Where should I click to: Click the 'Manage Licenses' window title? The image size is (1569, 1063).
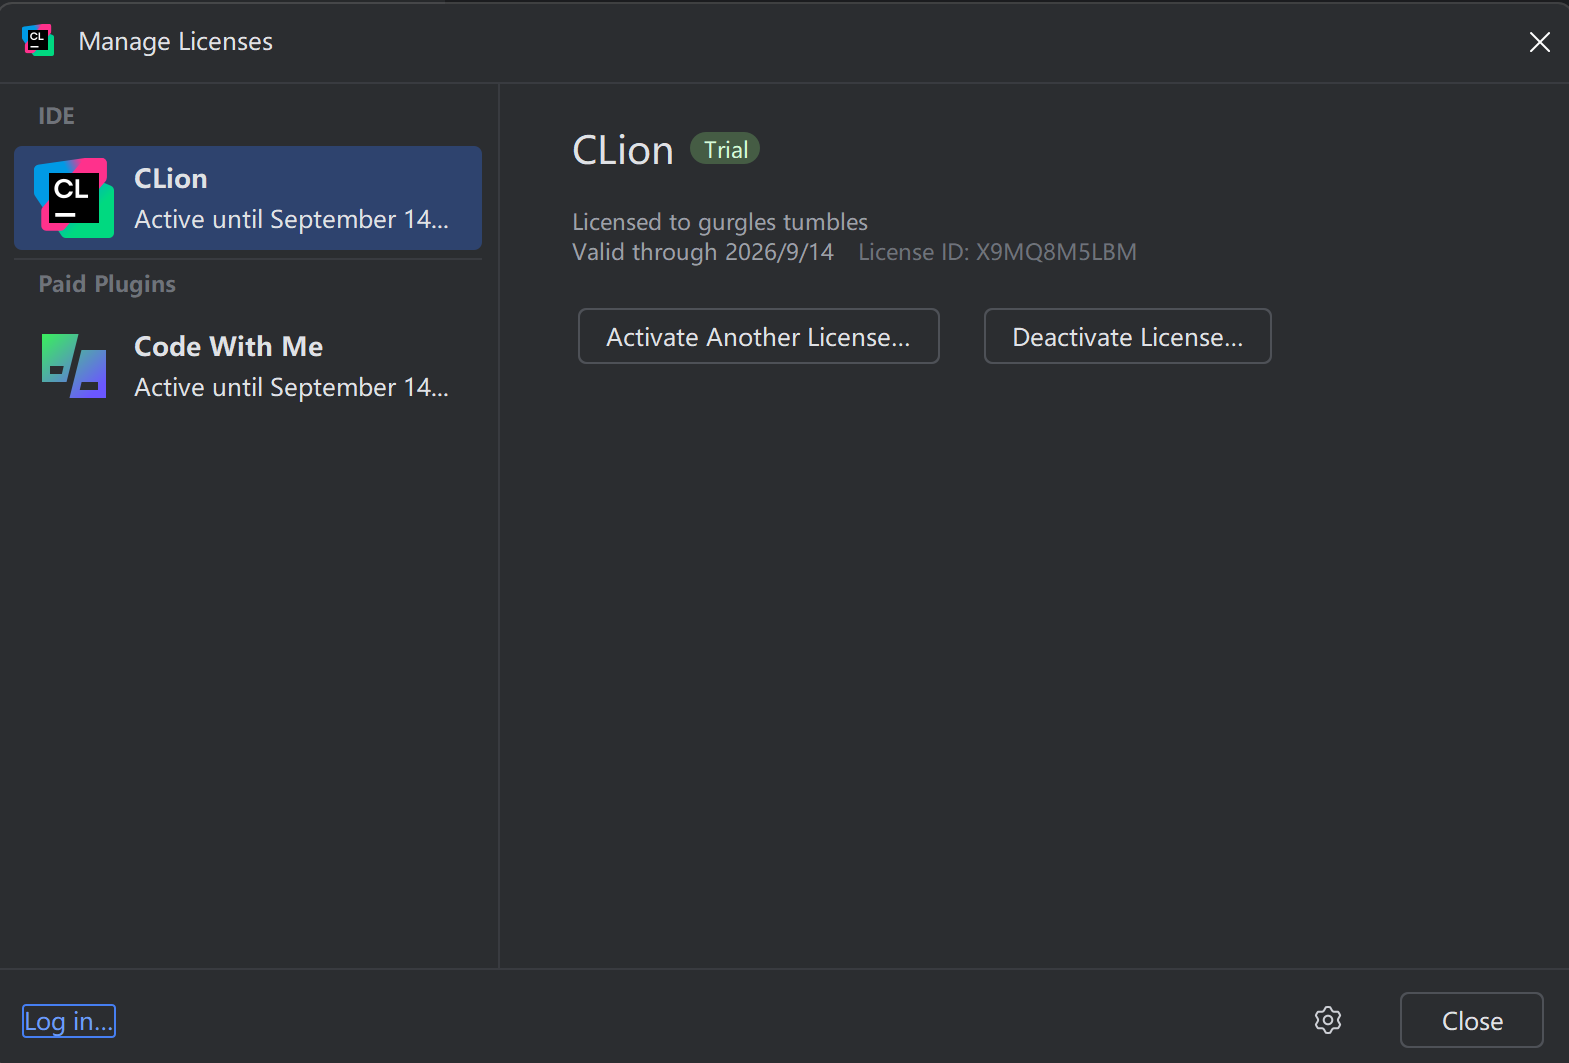(x=176, y=41)
